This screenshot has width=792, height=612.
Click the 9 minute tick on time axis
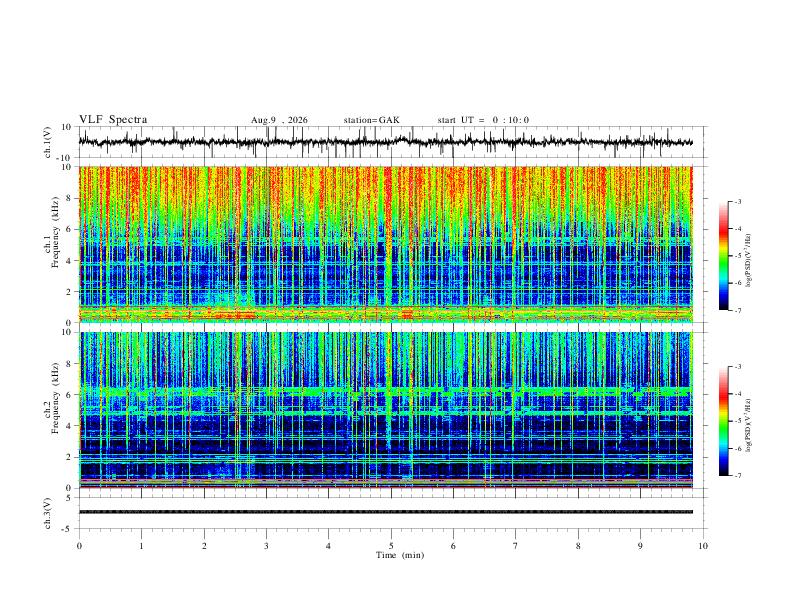[640, 546]
